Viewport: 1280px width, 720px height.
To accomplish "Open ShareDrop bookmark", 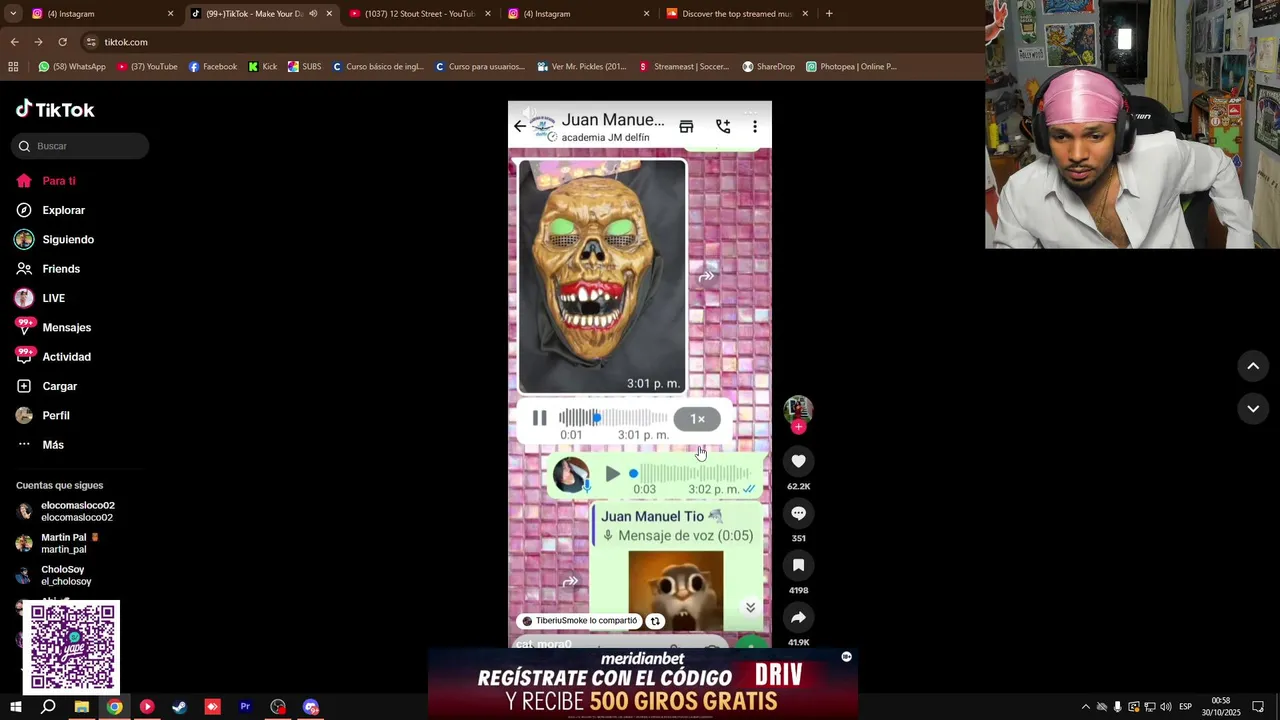I will [x=768, y=67].
